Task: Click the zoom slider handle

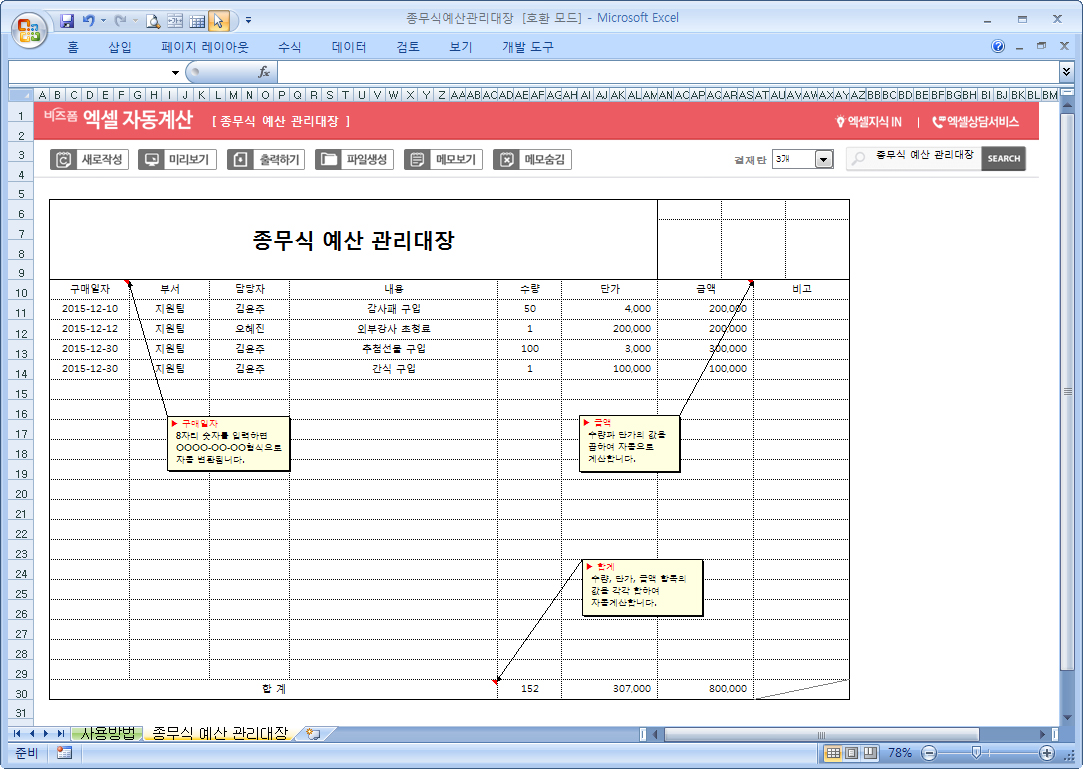Action: (976, 752)
